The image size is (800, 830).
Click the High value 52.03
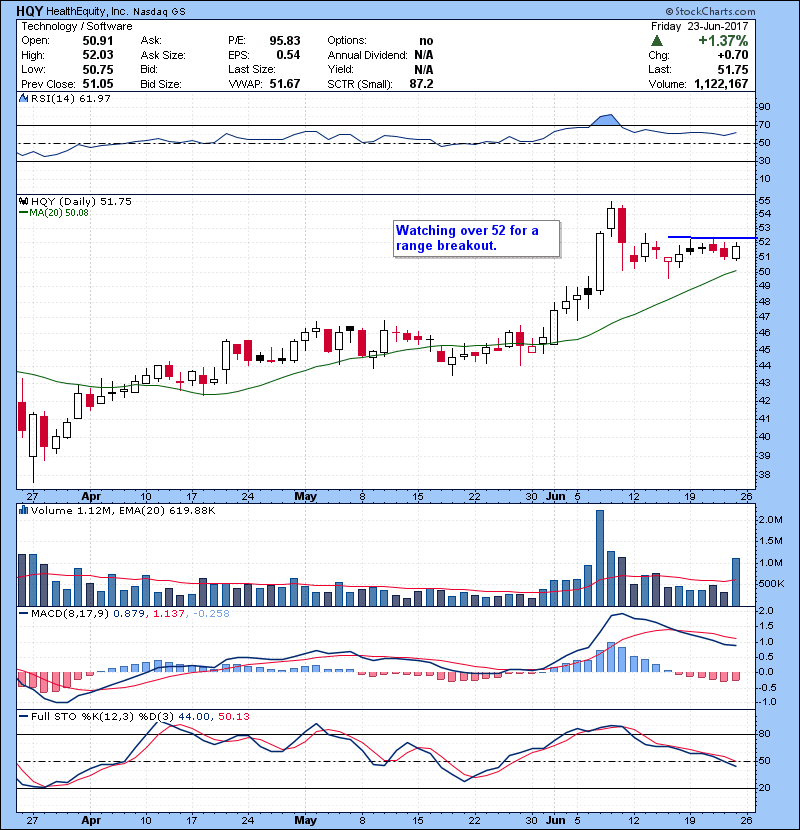click(x=97, y=55)
